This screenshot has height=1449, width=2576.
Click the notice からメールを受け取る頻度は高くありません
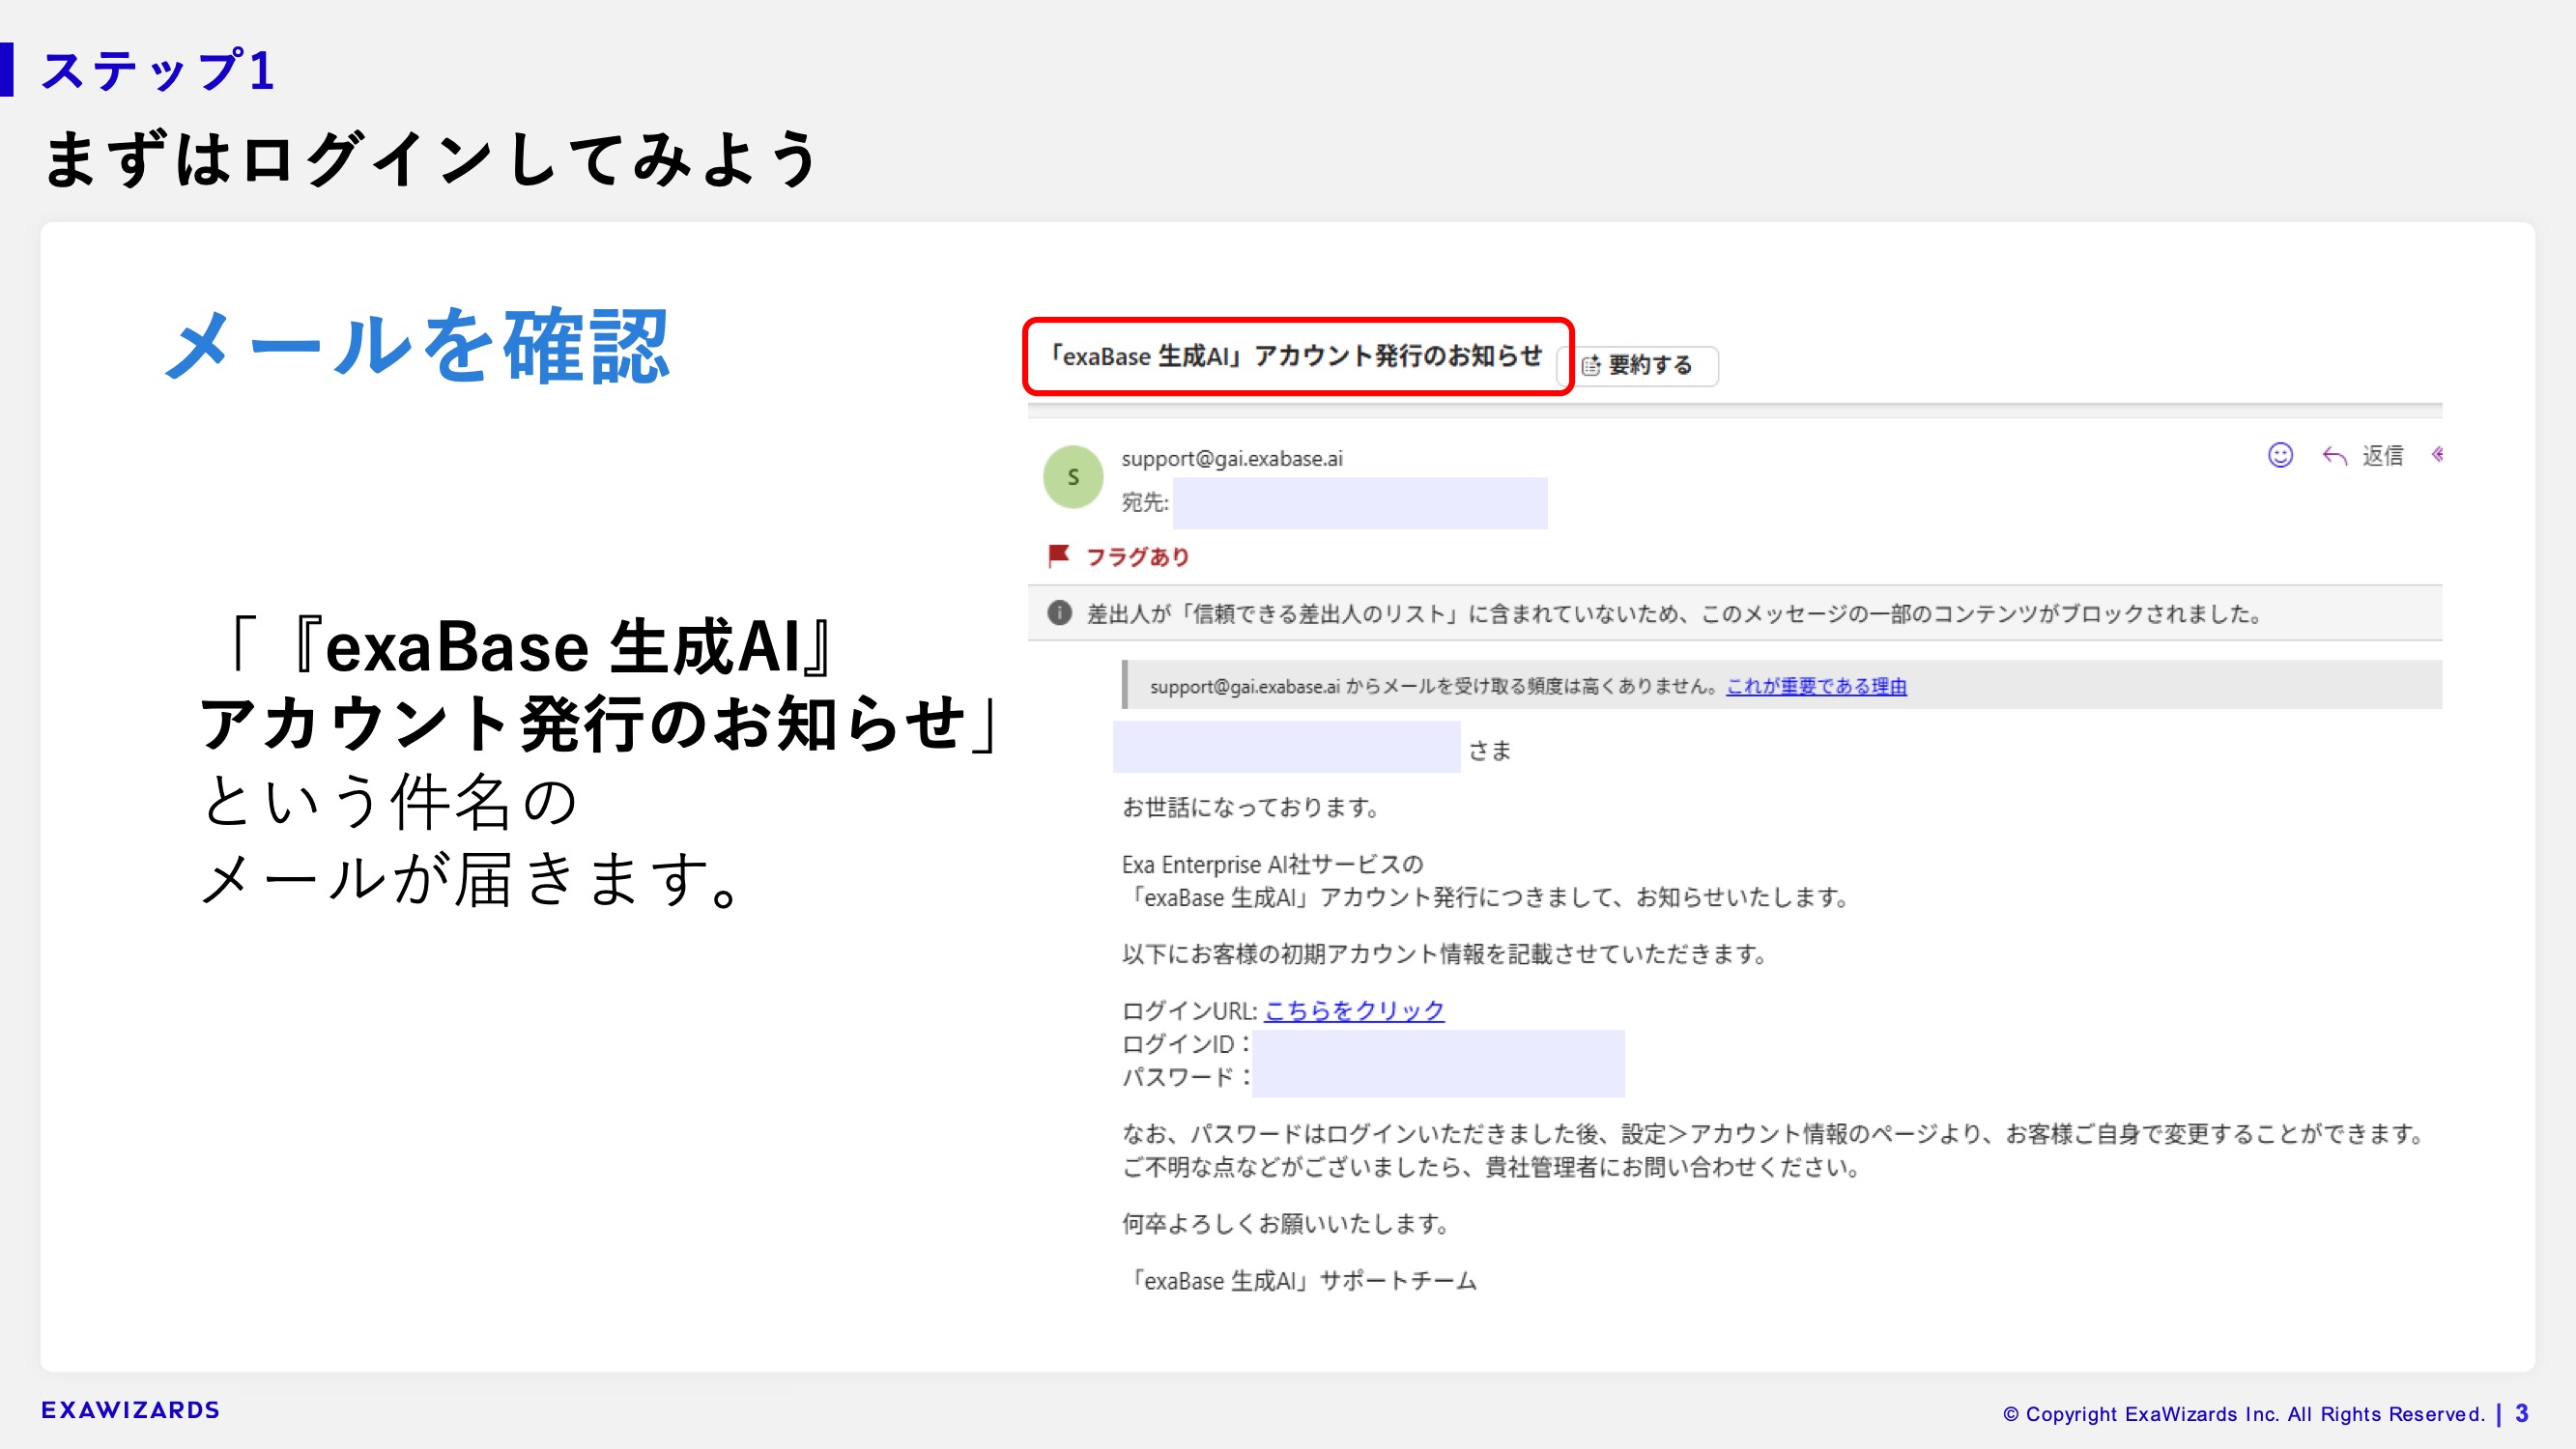1435,686
